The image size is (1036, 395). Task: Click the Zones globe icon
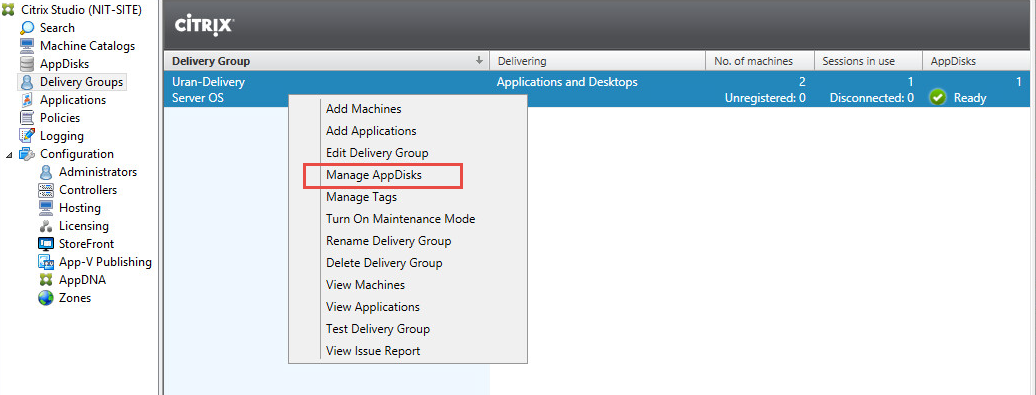pos(46,298)
